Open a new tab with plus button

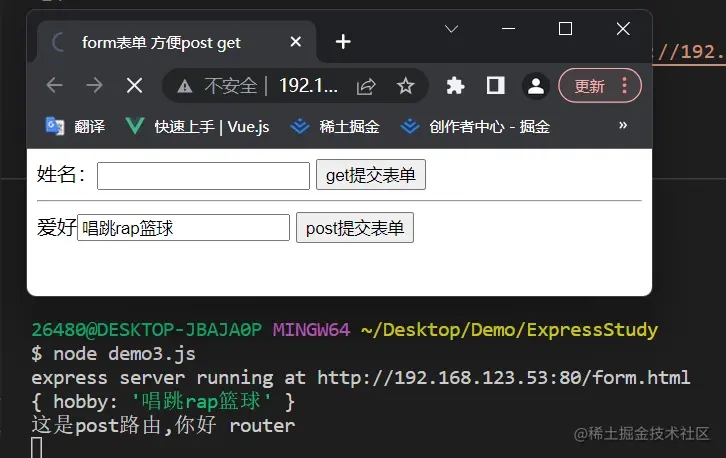click(343, 42)
